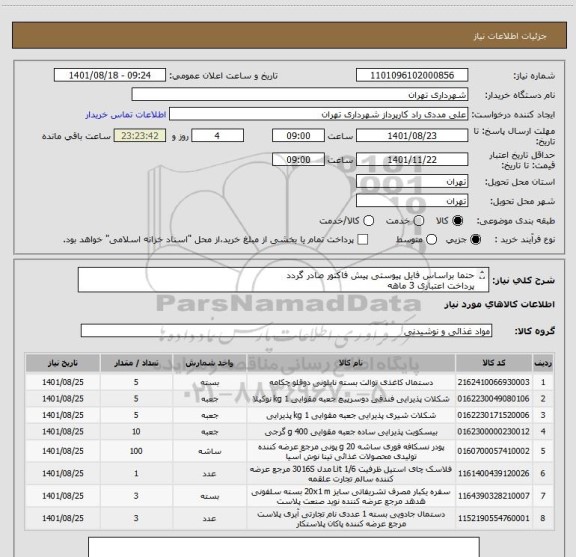576x557 pixels.
Task: Click item code 0160700057410002
Action: pos(493,451)
